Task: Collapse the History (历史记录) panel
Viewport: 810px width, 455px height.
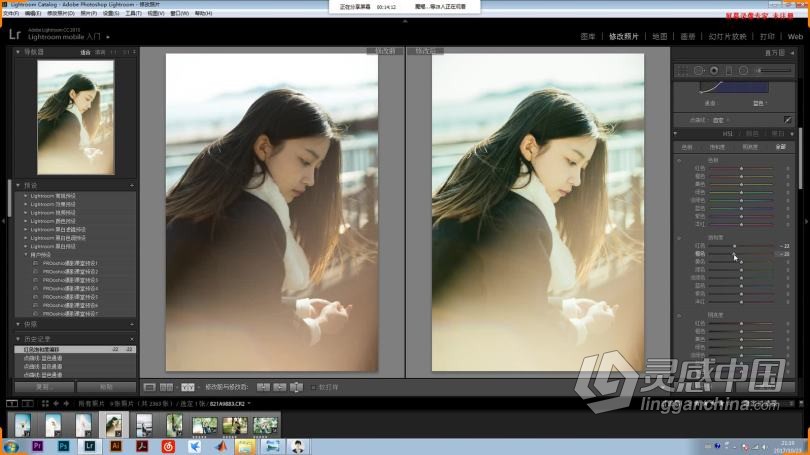Action: 18,339
